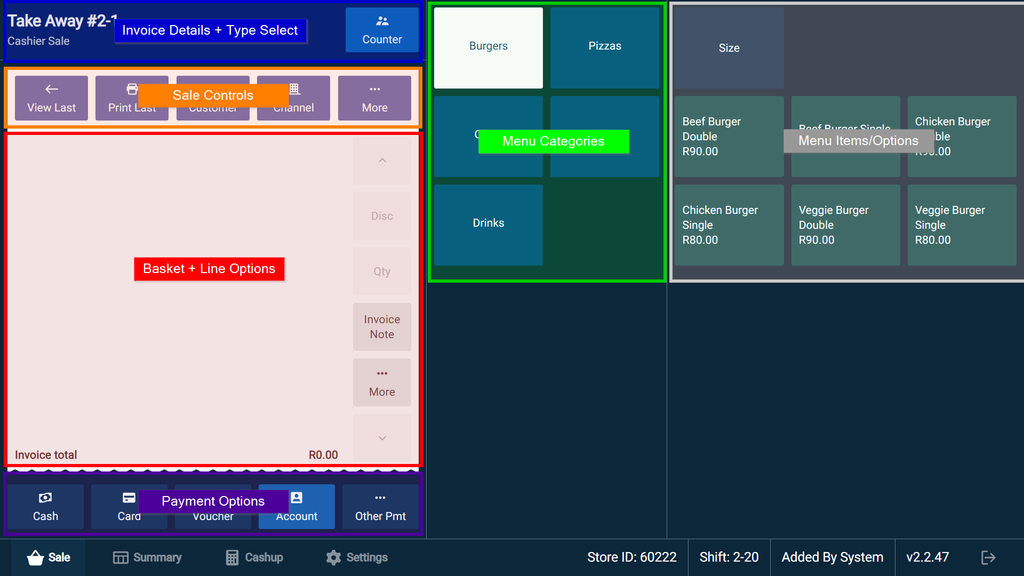Viewport: 1024px width, 576px height.
Task: Add an Invoice Note
Action: pos(382,327)
